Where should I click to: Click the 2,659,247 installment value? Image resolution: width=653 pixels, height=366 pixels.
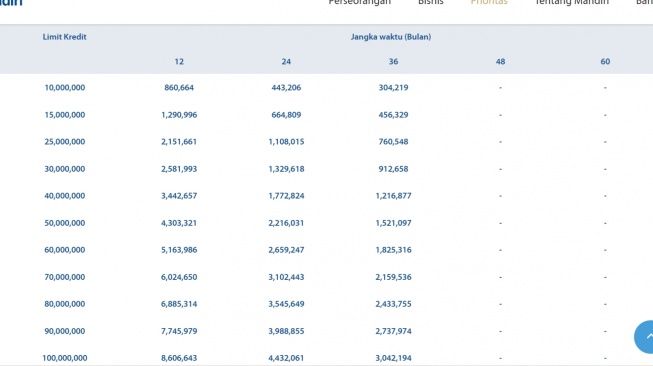point(286,250)
